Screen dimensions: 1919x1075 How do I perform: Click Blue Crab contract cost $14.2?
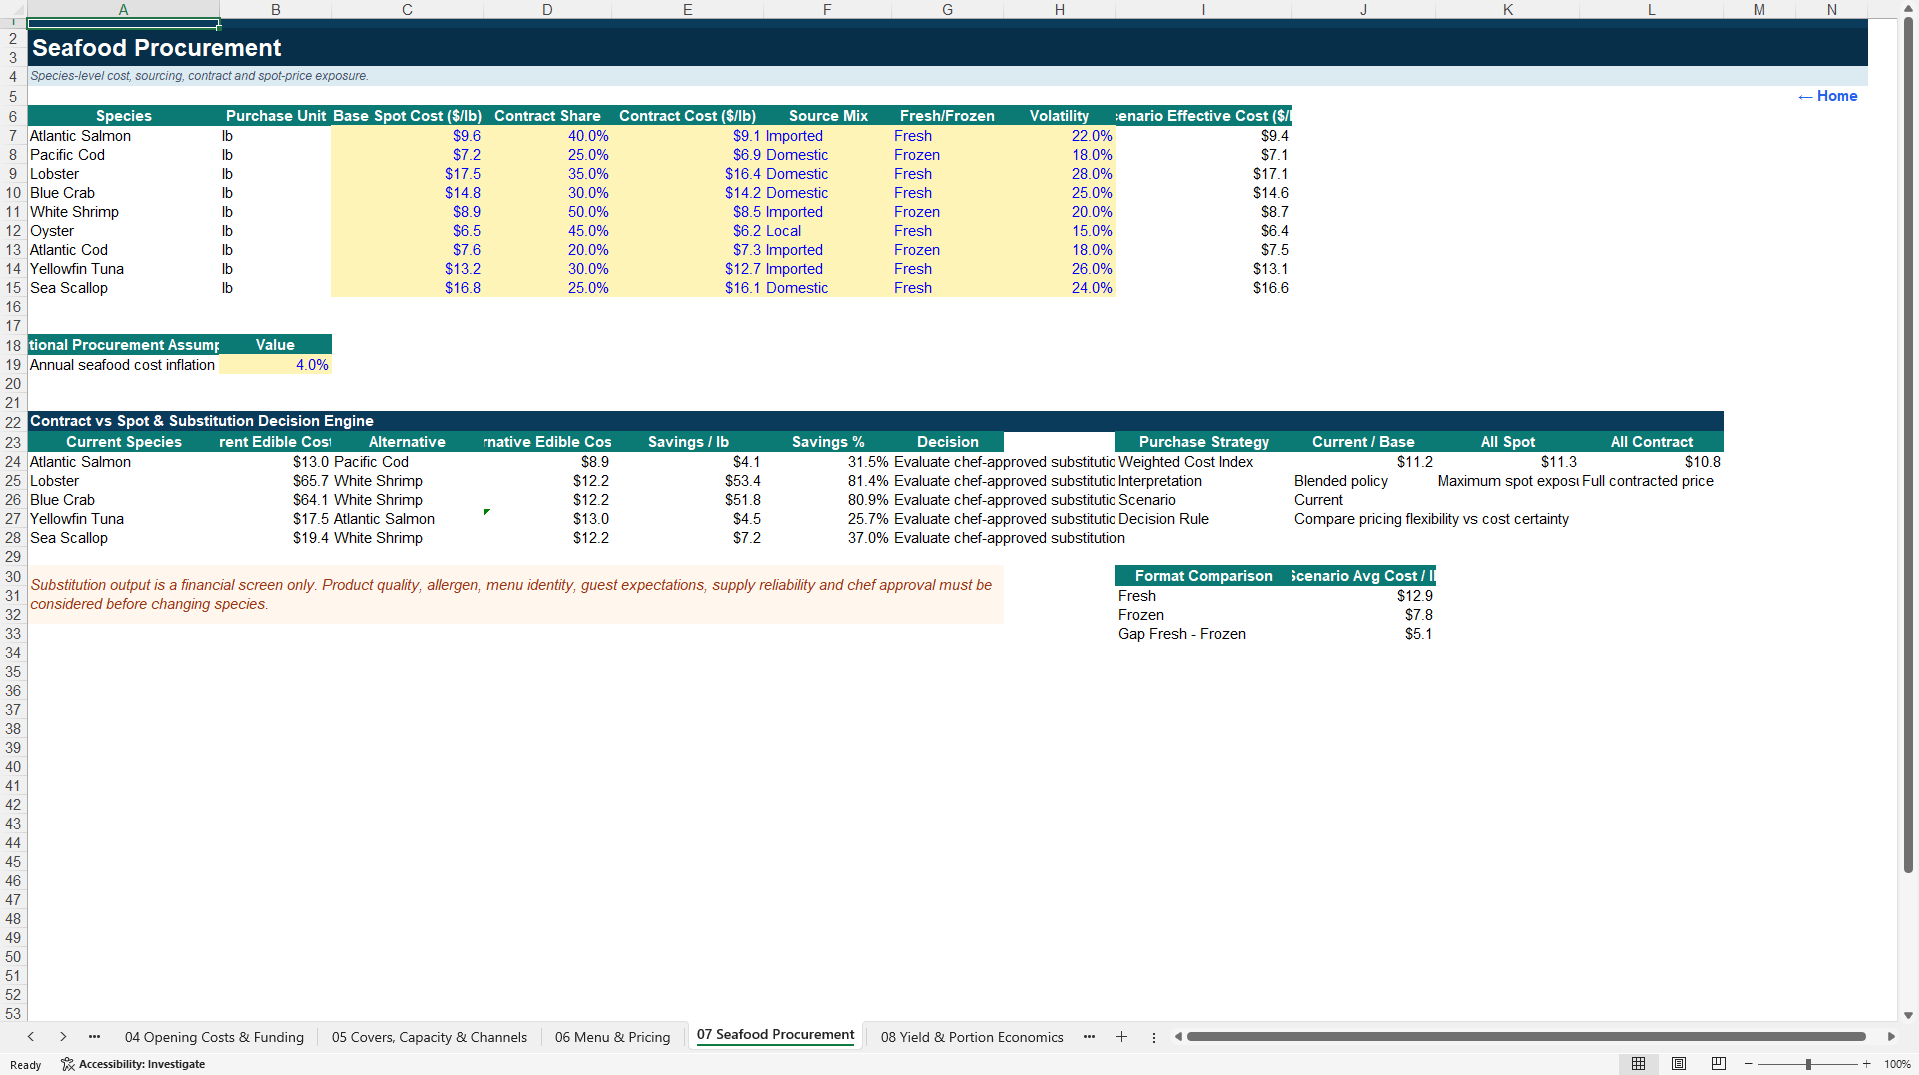coord(687,193)
